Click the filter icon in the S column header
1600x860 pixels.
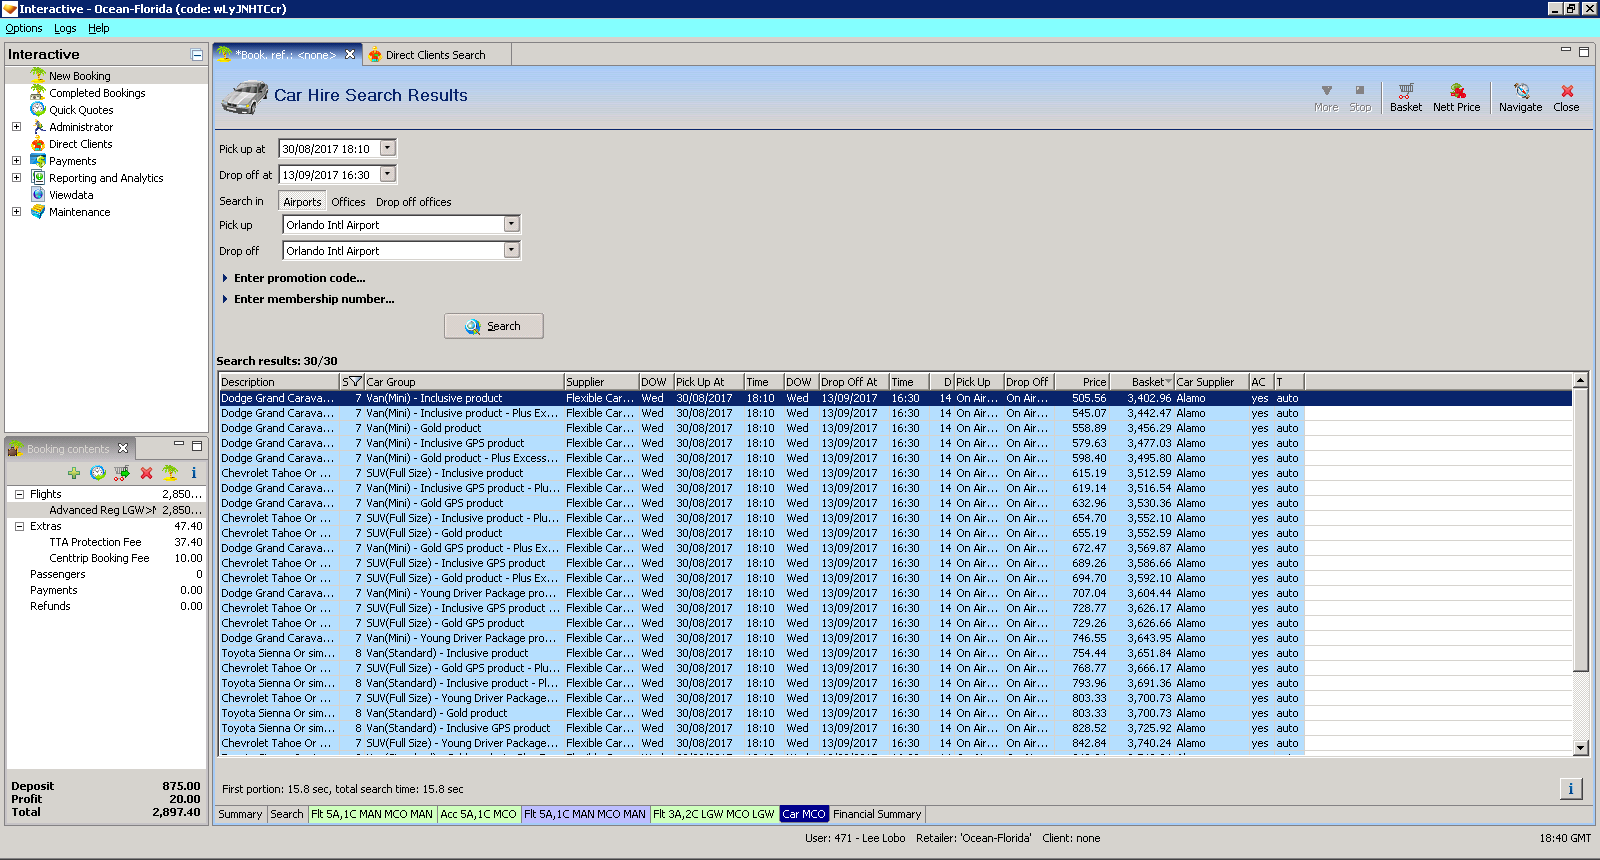(354, 382)
